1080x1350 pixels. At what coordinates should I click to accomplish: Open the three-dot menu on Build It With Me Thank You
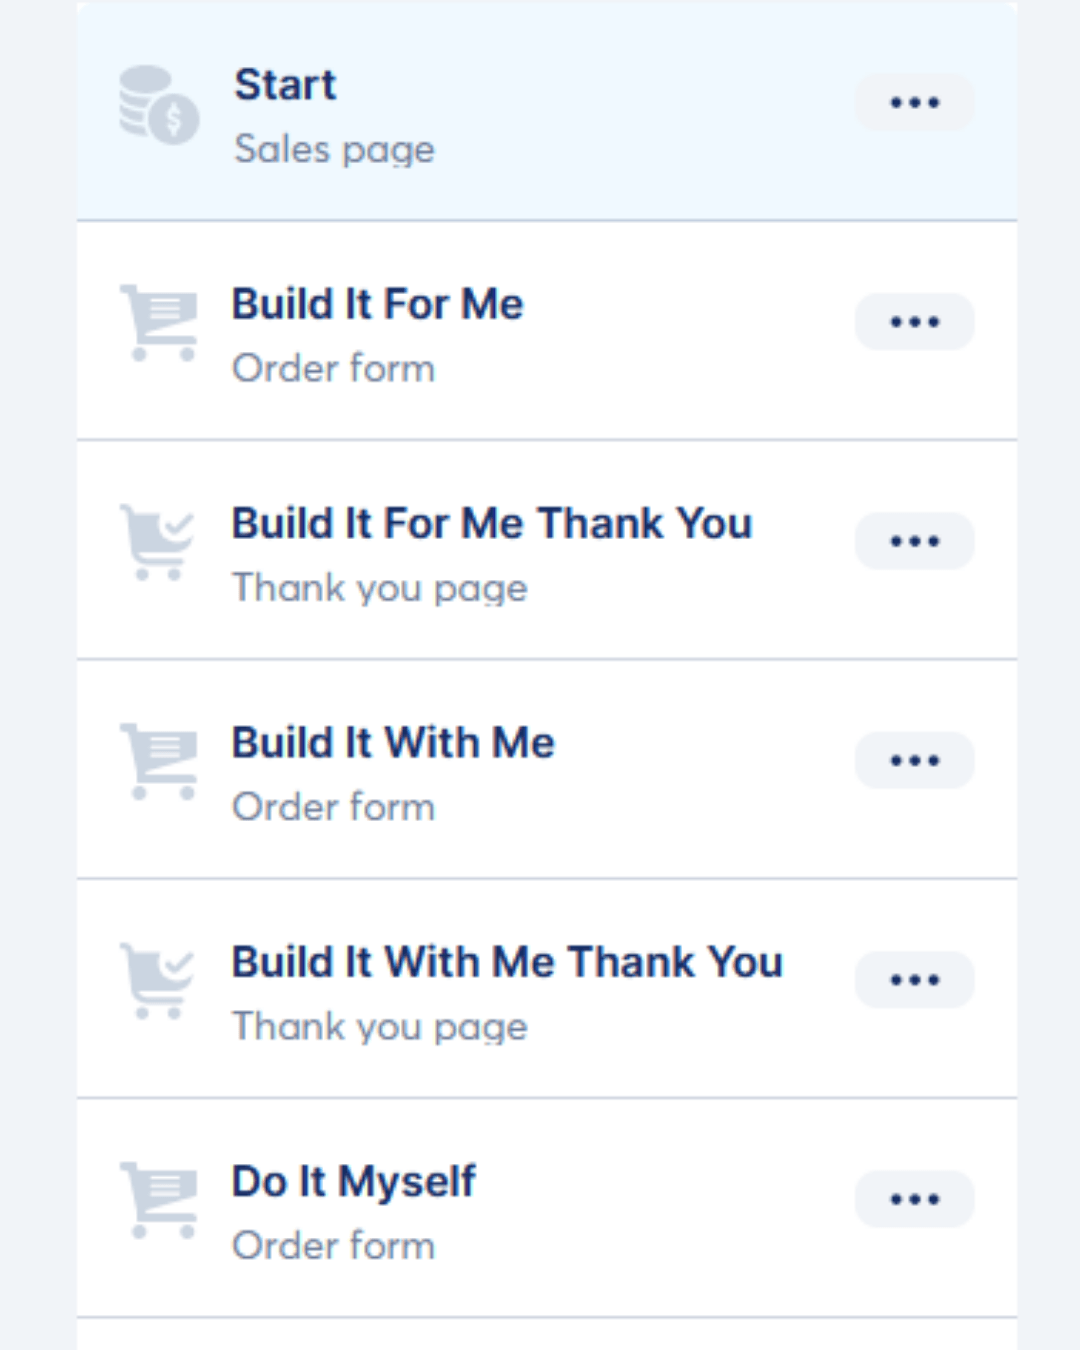914,980
